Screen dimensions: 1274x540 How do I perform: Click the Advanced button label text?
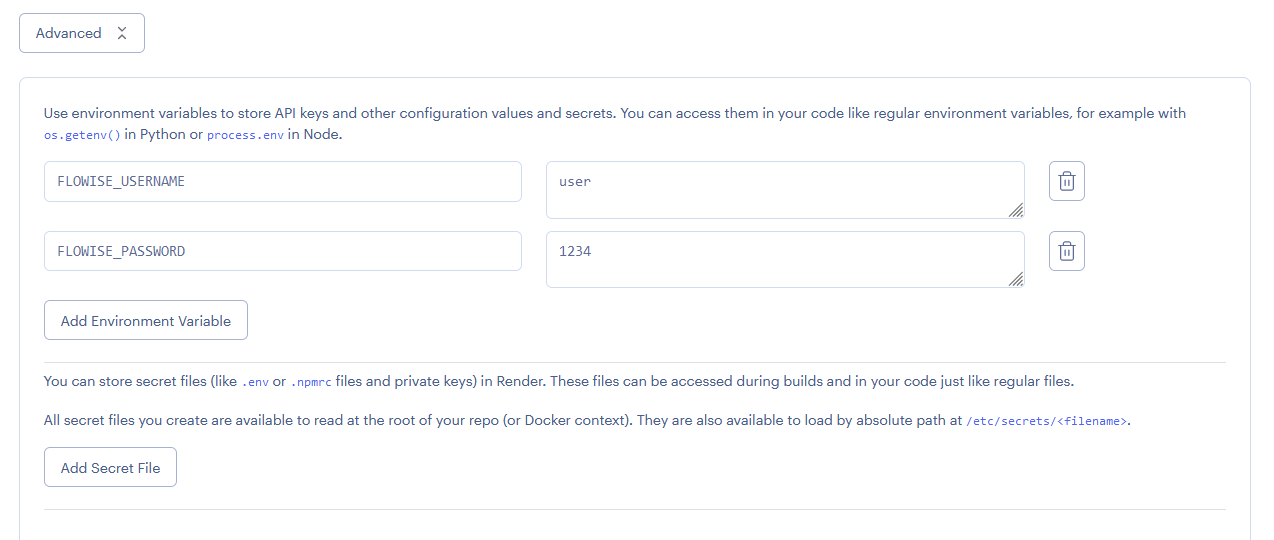pyautogui.click(x=68, y=33)
